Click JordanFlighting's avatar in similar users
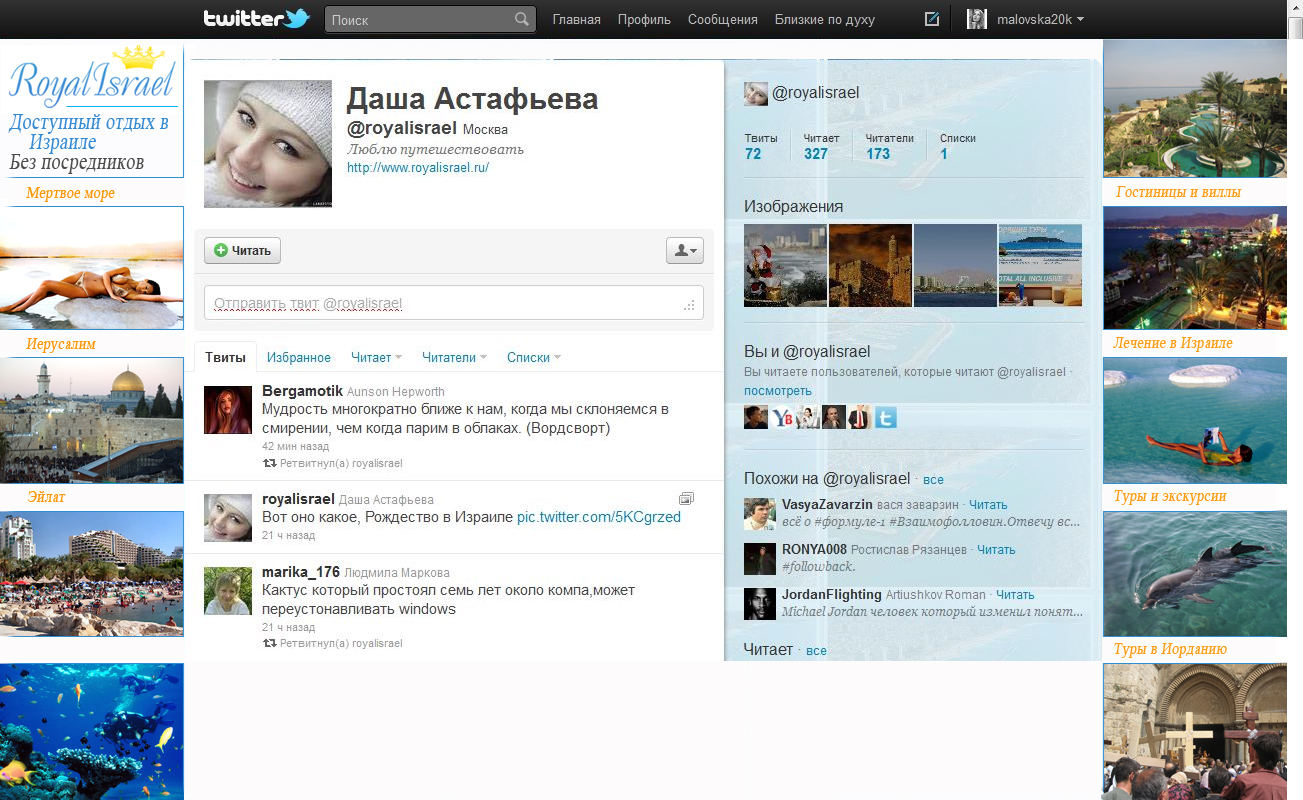This screenshot has height=800, width=1303. [x=760, y=604]
